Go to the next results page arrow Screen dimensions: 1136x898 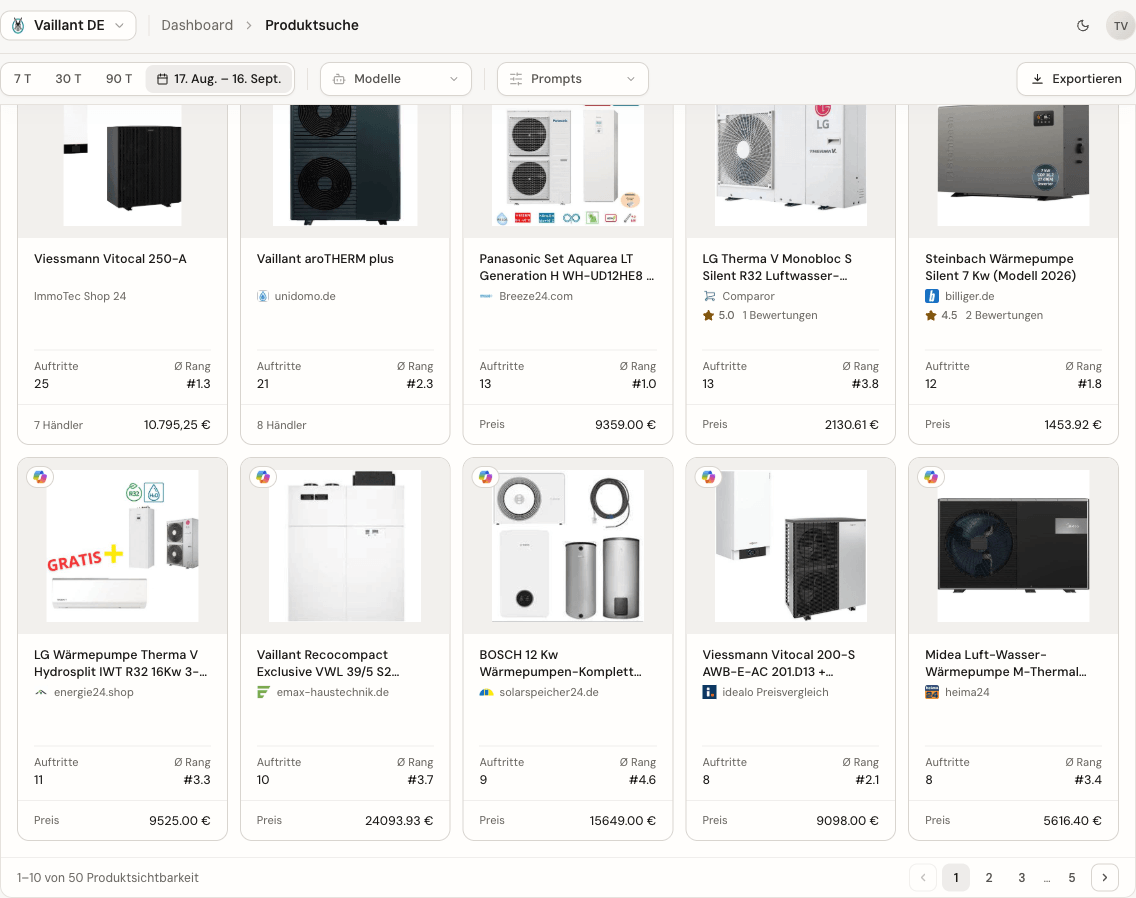[1104, 877]
